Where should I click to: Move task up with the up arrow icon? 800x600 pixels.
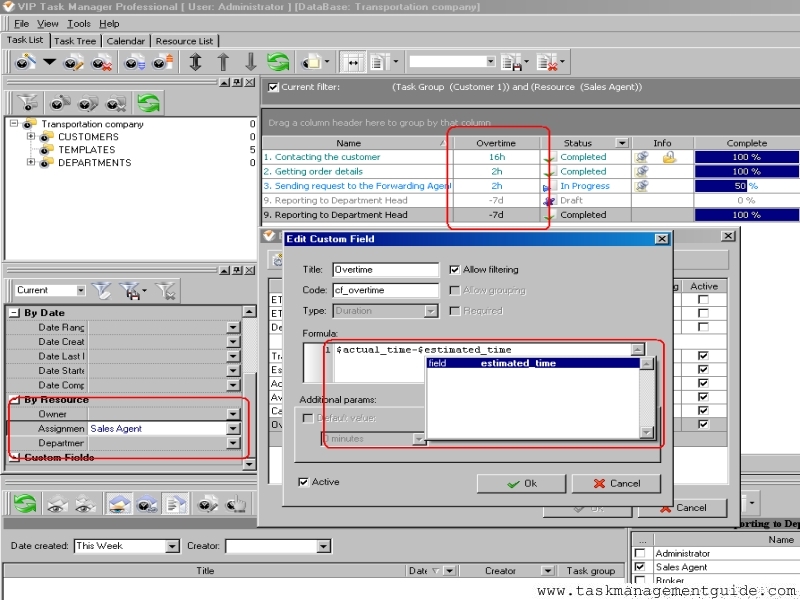tap(223, 62)
